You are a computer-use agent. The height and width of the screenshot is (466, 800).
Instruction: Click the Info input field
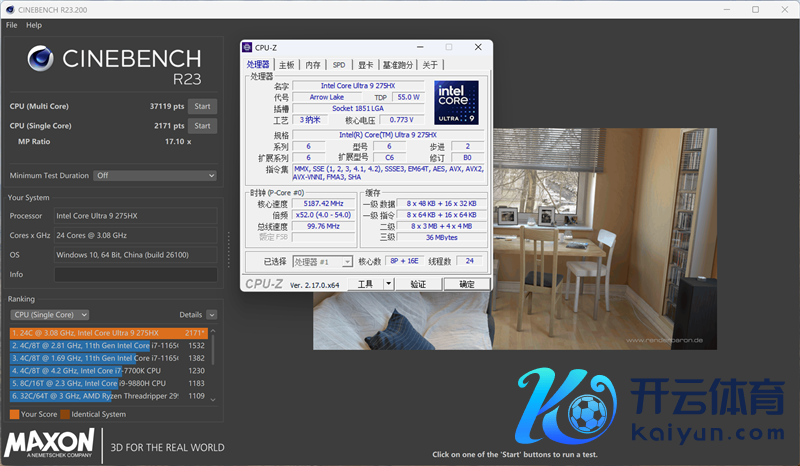(x=134, y=274)
